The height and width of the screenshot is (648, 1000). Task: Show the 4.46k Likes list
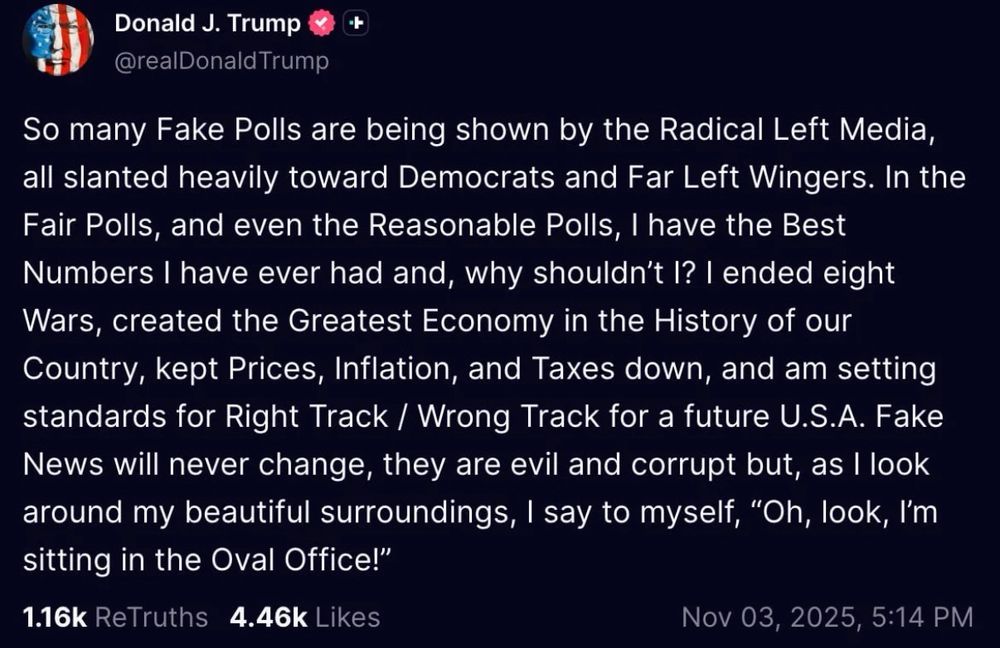pos(305,617)
